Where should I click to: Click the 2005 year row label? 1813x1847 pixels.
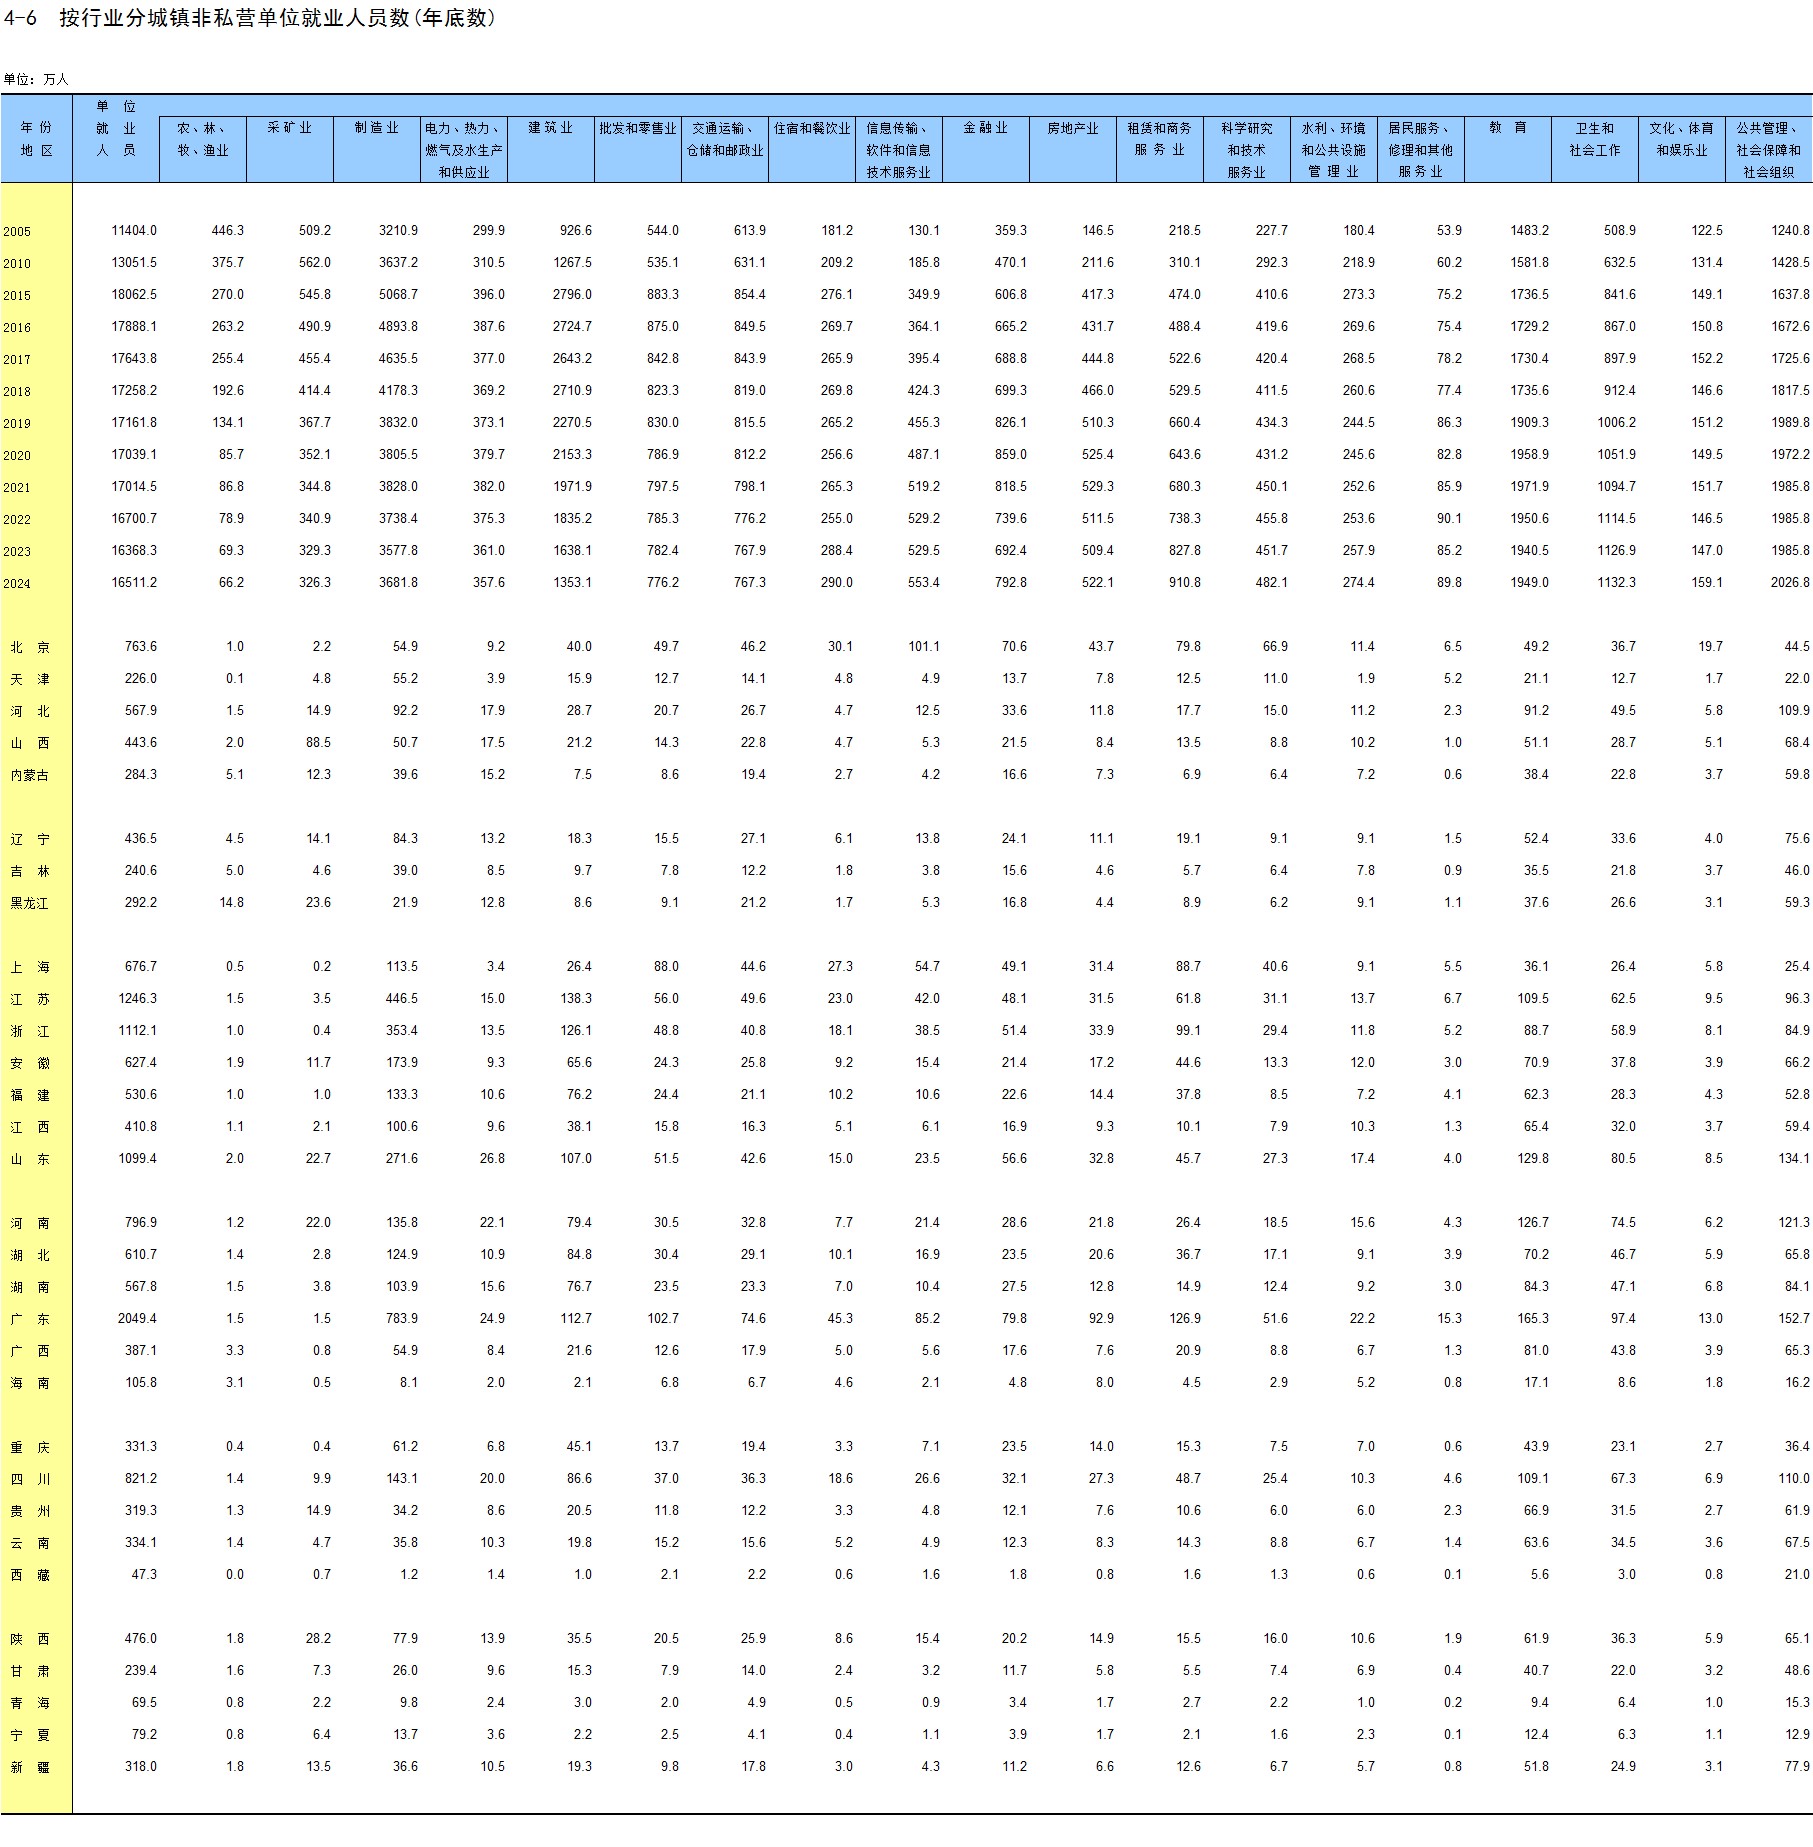click(x=17, y=231)
